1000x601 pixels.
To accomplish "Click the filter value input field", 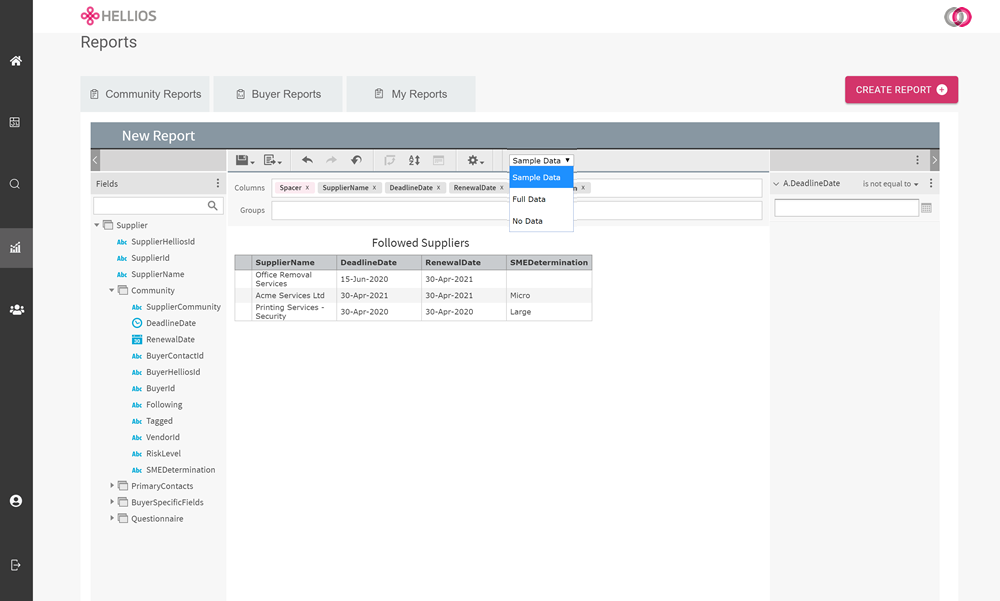I will coord(846,208).
